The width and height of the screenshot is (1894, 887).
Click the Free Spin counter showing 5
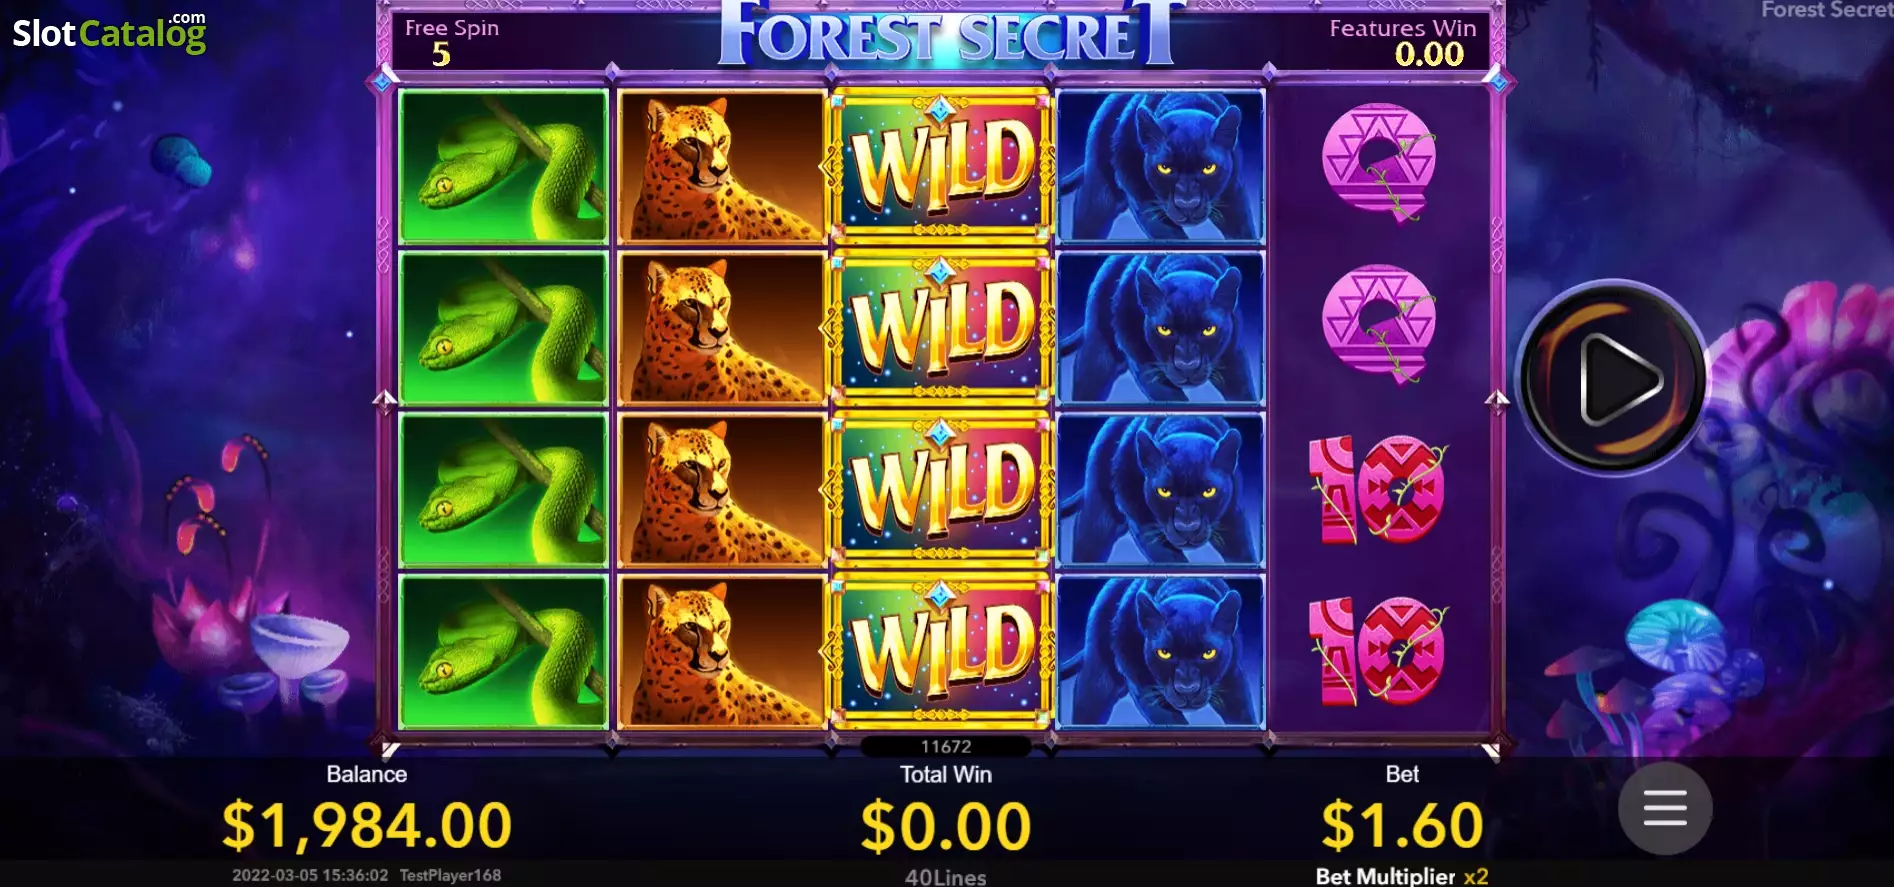[451, 42]
